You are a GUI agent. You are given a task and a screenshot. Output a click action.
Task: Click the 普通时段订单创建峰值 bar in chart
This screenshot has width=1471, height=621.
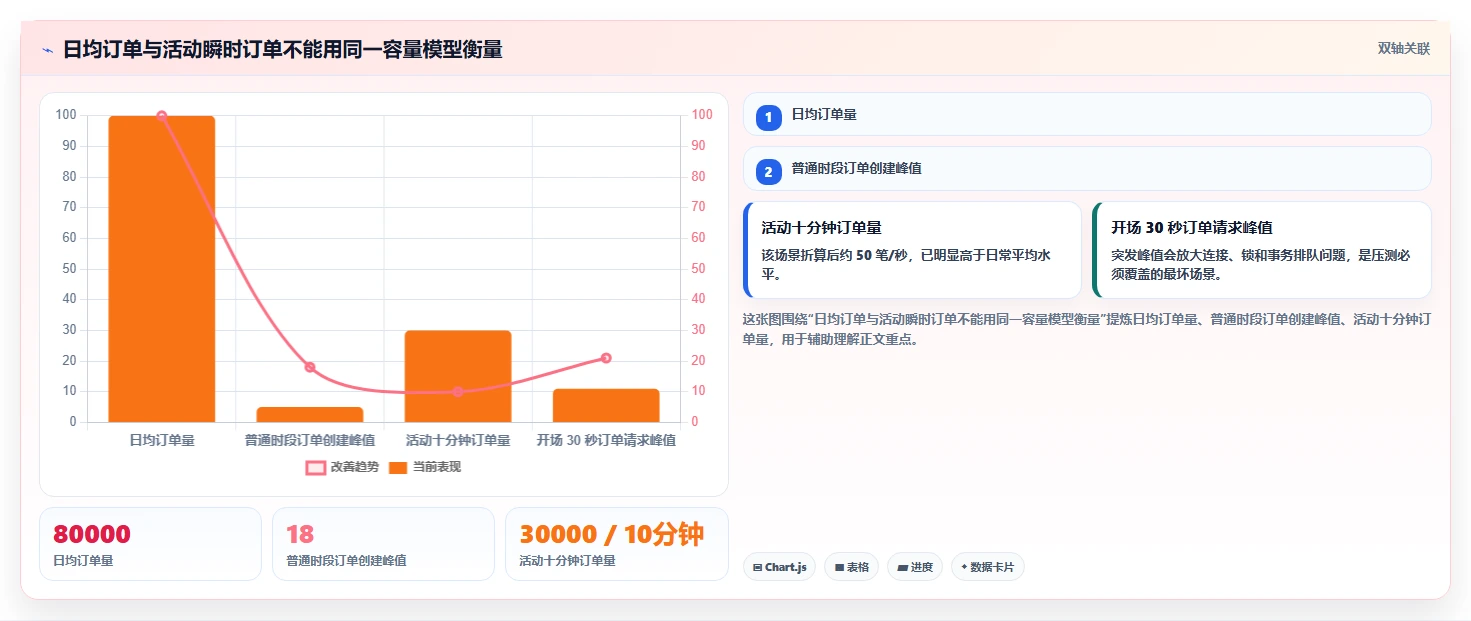point(310,414)
